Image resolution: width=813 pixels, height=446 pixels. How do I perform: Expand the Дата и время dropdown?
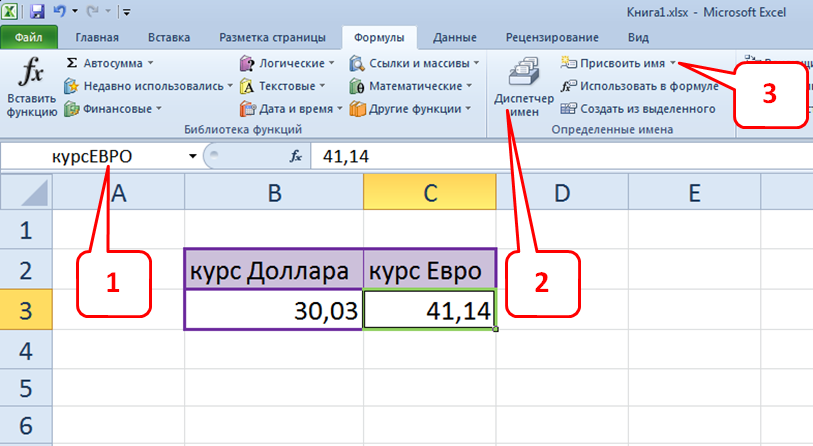[x=292, y=109]
